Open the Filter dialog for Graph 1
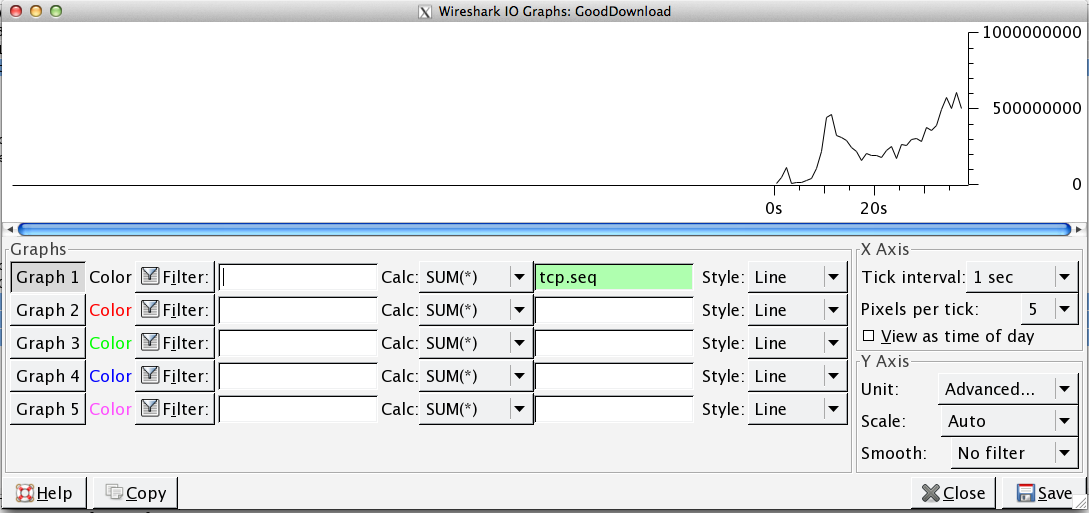This screenshot has width=1089, height=513. pyautogui.click(x=175, y=278)
